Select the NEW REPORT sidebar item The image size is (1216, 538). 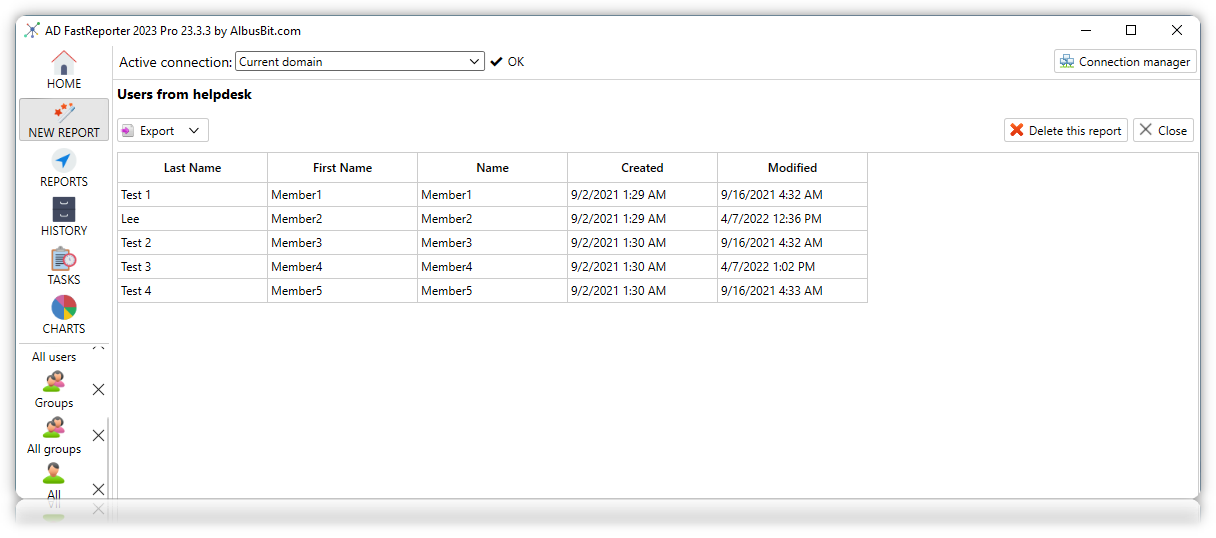64,119
